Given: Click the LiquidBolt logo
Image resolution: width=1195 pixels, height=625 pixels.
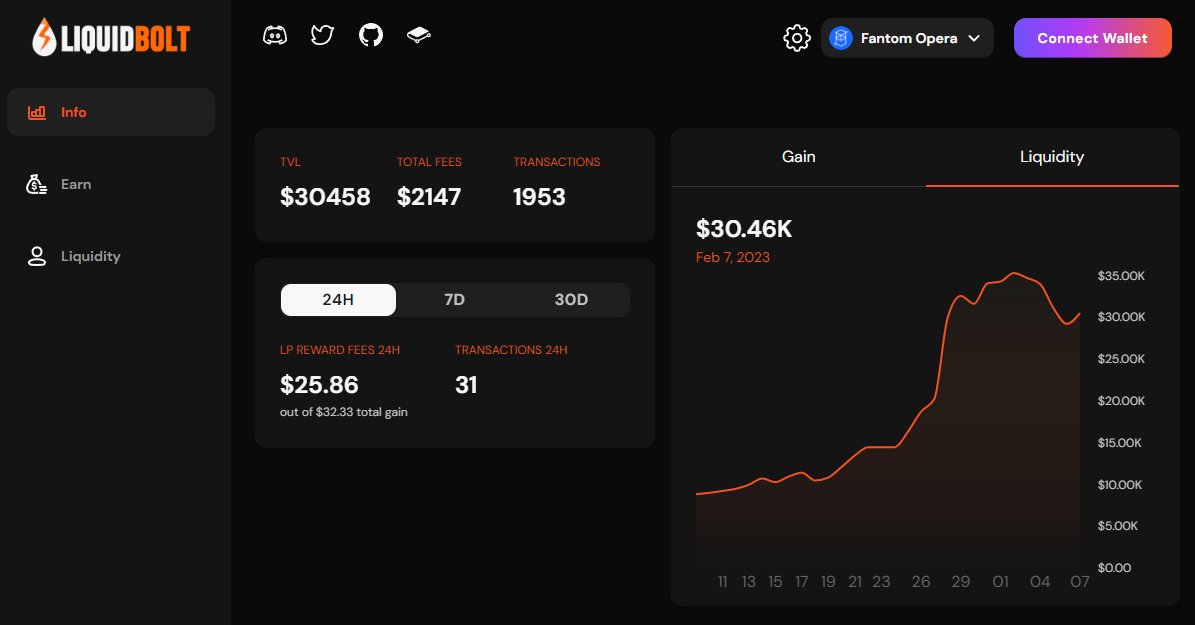Looking at the screenshot, I should click(111, 37).
